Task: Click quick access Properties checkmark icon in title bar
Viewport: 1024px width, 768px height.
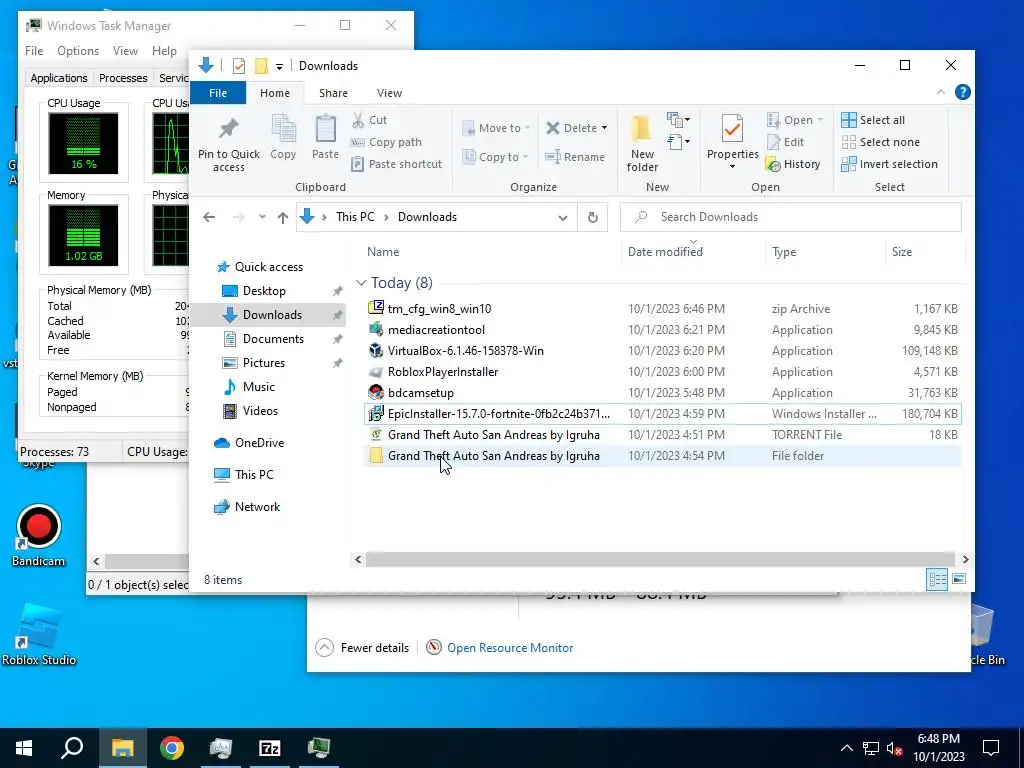Action: [239, 66]
